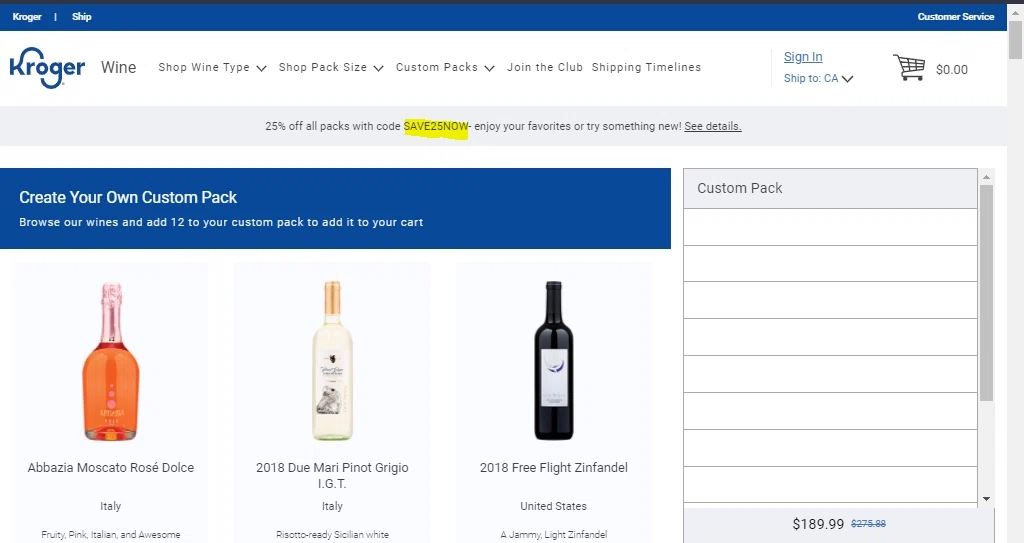This screenshot has height=543, width=1024.
Task: Click the 2018 Free Flight Zinfandel title
Action: click(x=553, y=468)
